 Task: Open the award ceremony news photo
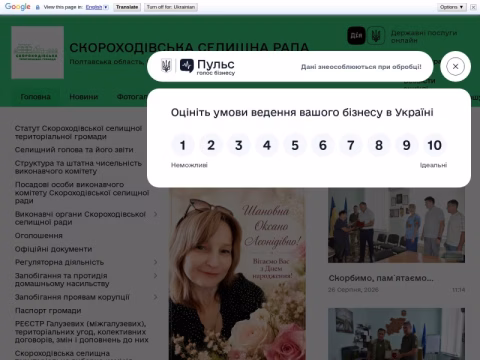coord(396,225)
